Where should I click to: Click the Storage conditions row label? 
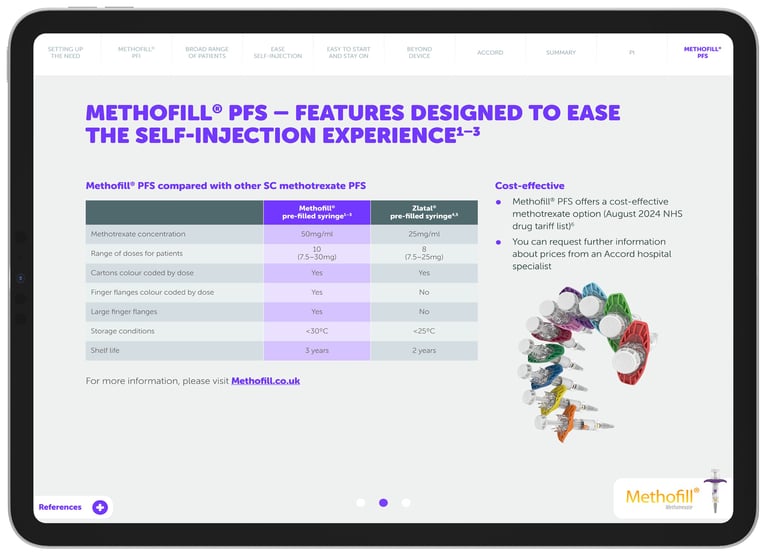click(122, 331)
